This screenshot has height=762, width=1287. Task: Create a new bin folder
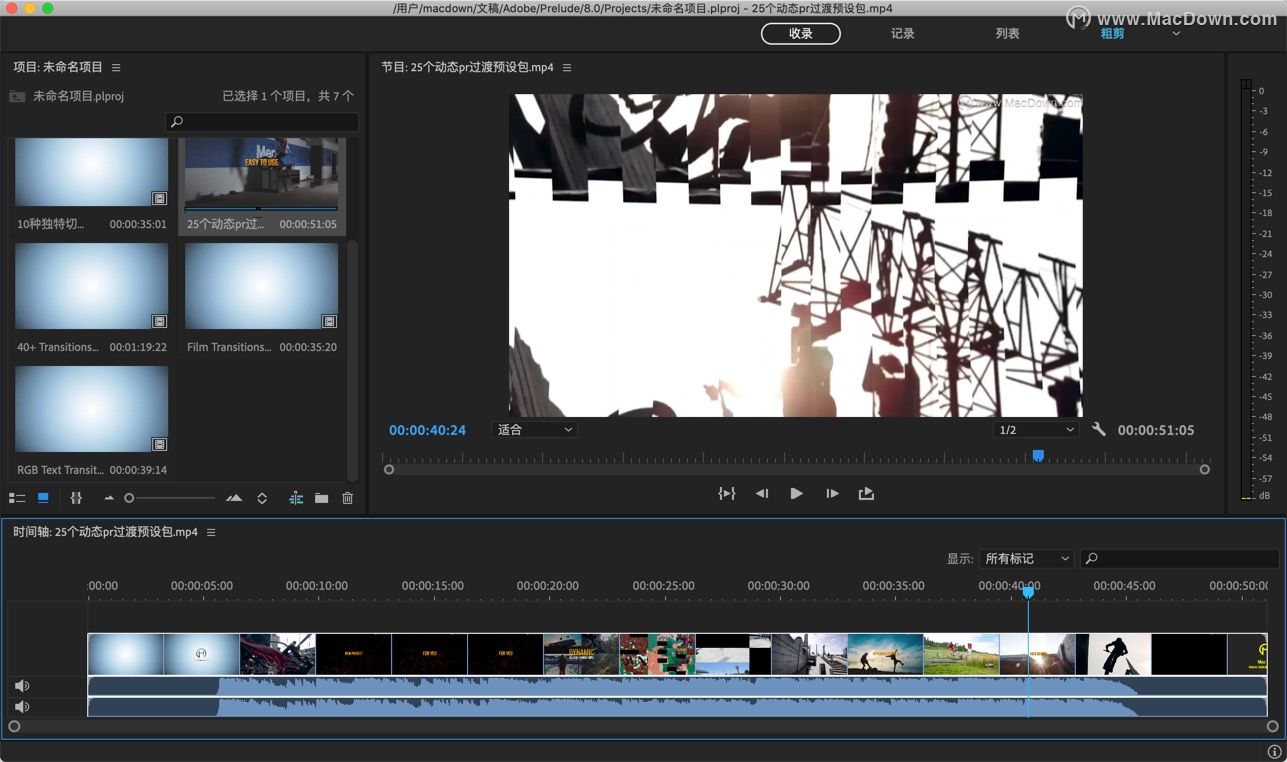(321, 498)
